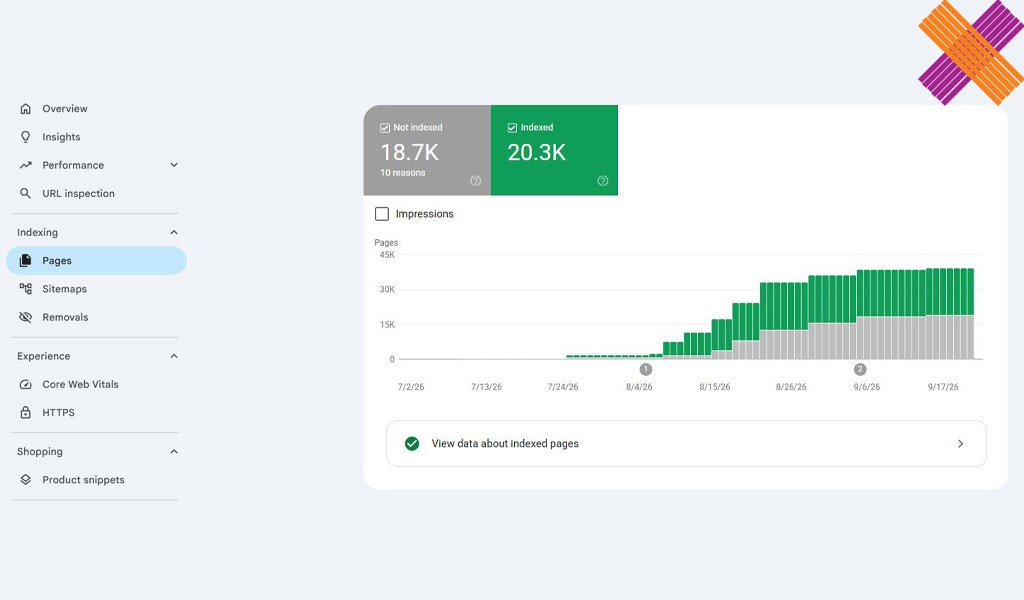
Task: Click the Removals crossed-eye icon
Action: click(25, 317)
